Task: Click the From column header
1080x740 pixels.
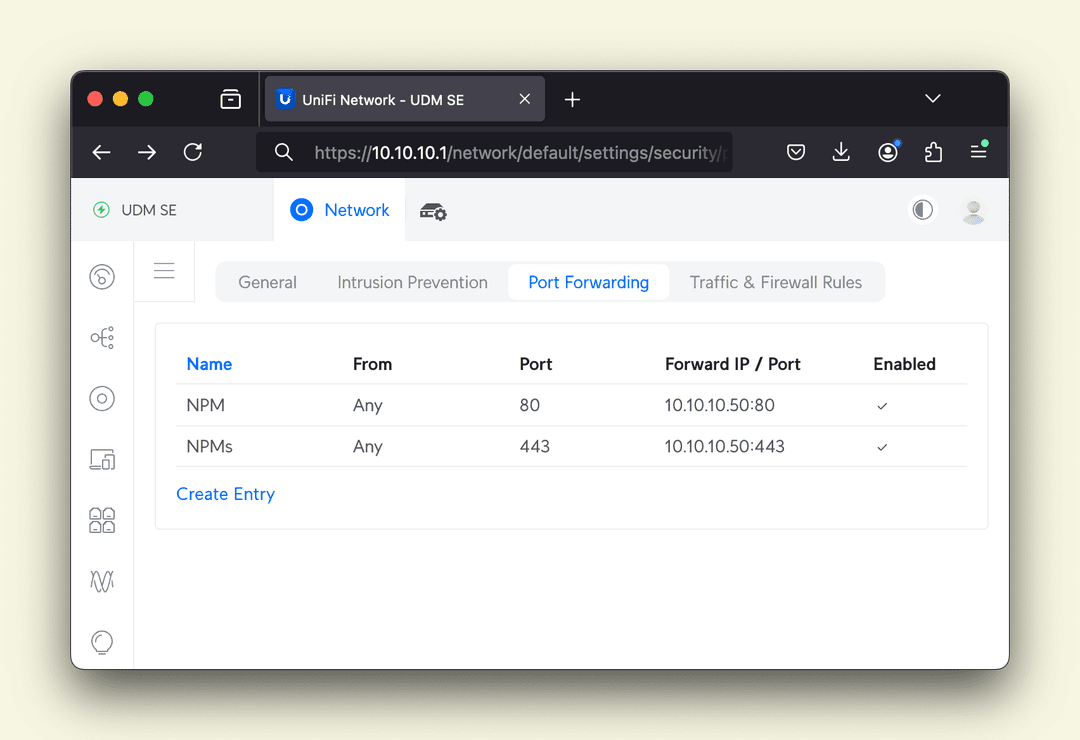Action: point(373,364)
